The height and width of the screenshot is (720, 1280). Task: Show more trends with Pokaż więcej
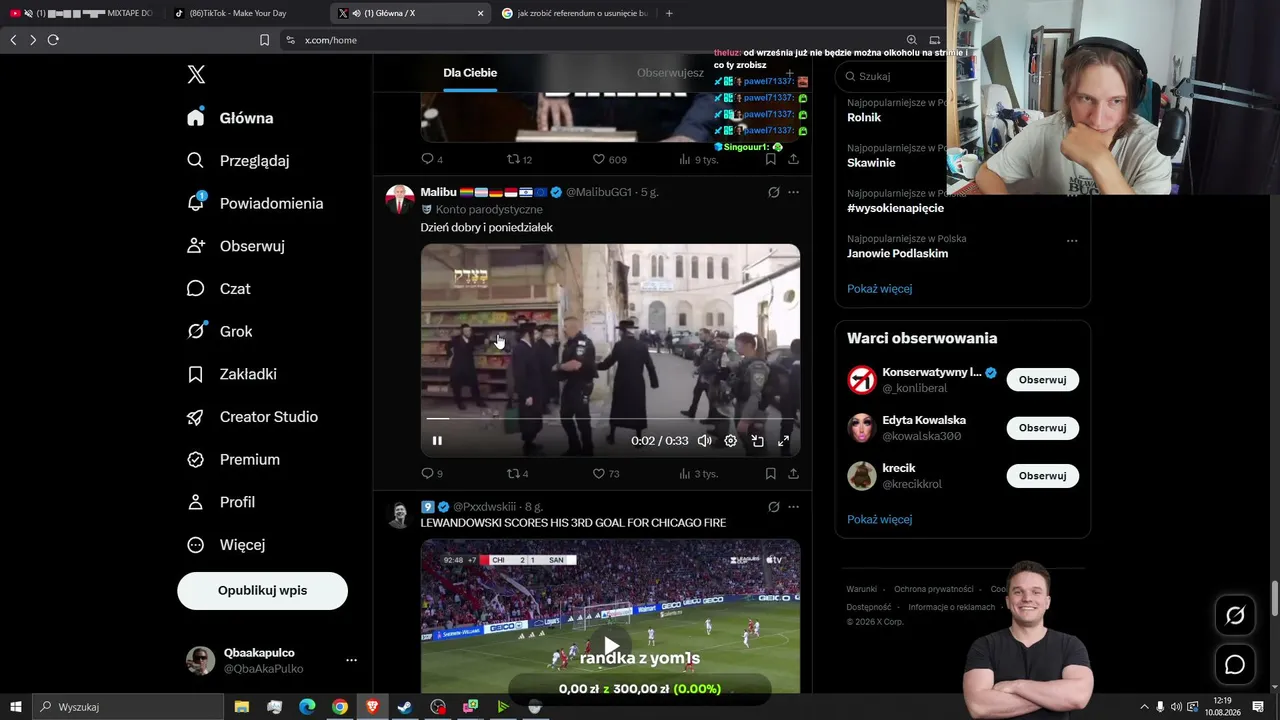(x=879, y=289)
